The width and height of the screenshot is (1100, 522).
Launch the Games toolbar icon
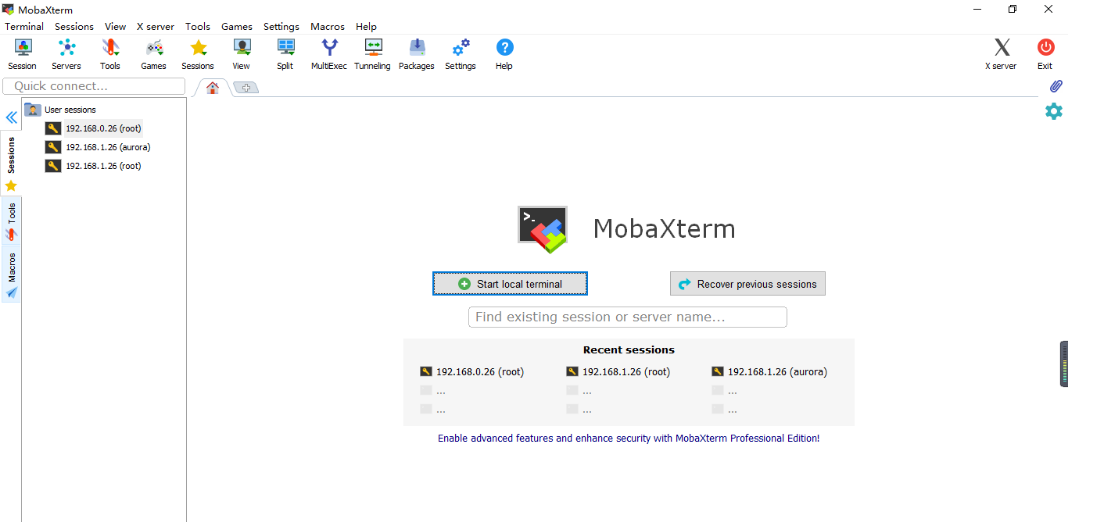click(x=154, y=55)
